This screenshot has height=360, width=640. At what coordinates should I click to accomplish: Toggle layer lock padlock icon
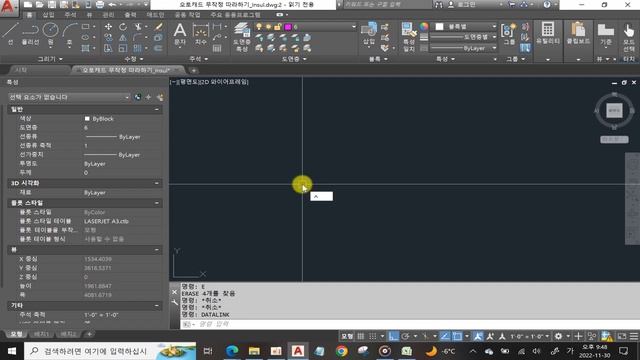pos(278,27)
